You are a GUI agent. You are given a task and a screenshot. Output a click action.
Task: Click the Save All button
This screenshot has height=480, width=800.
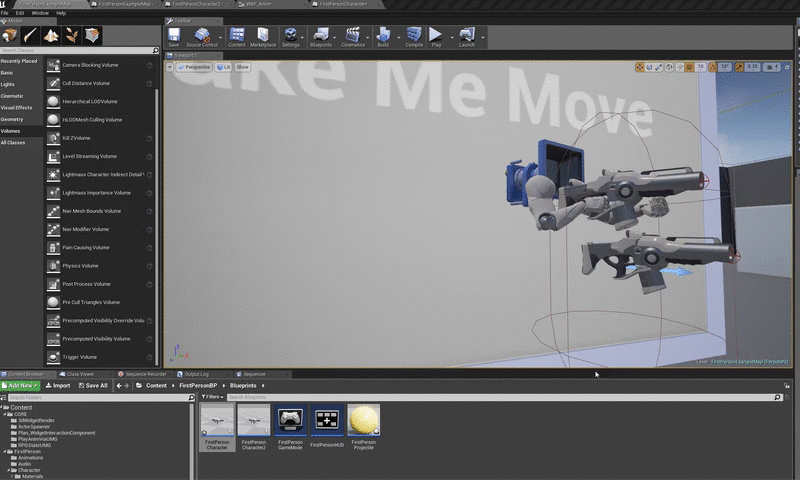pyautogui.click(x=92, y=385)
